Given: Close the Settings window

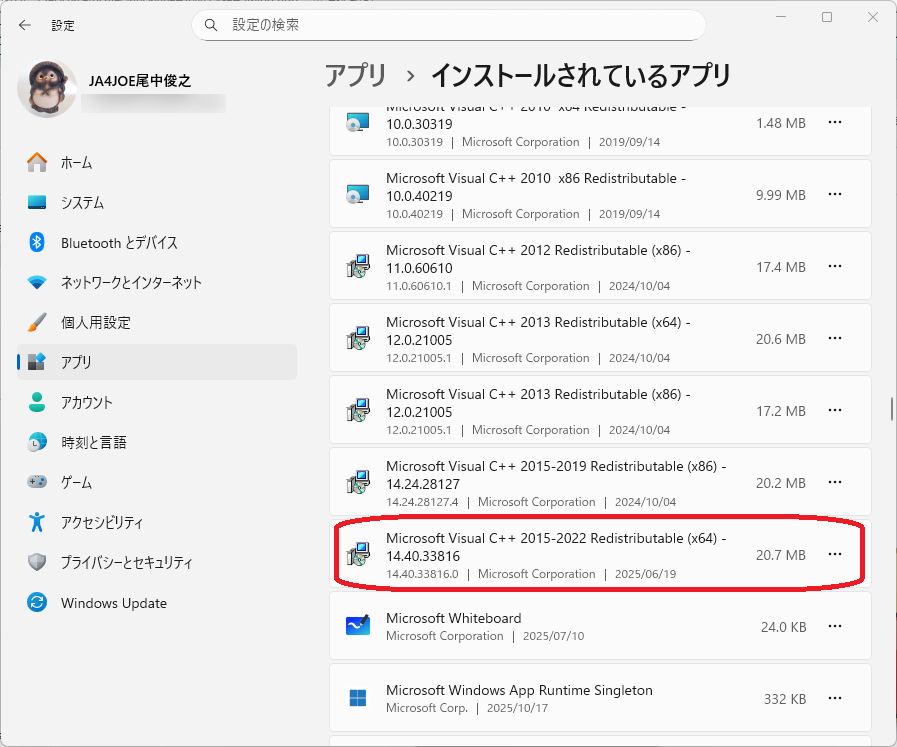Looking at the screenshot, I should [x=872, y=17].
